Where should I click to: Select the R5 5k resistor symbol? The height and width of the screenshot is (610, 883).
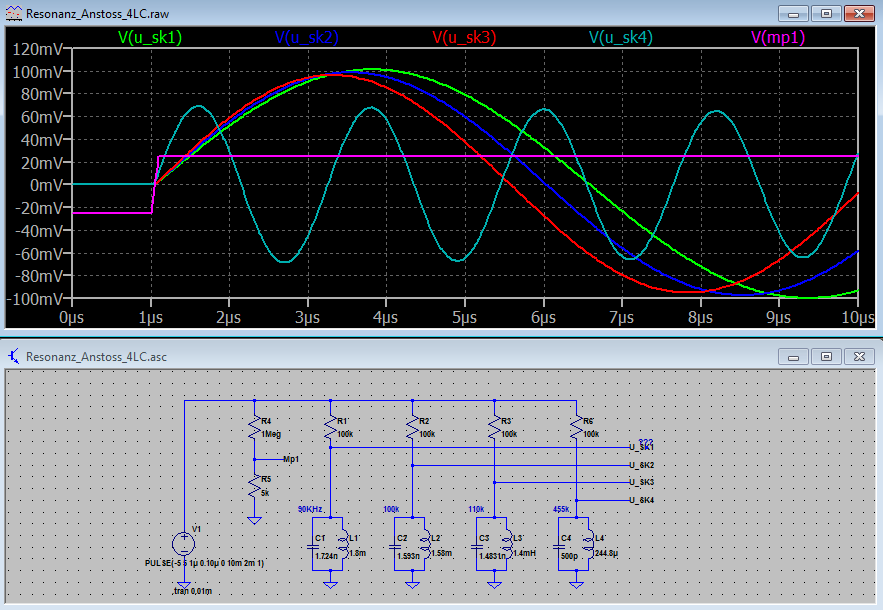tap(254, 487)
